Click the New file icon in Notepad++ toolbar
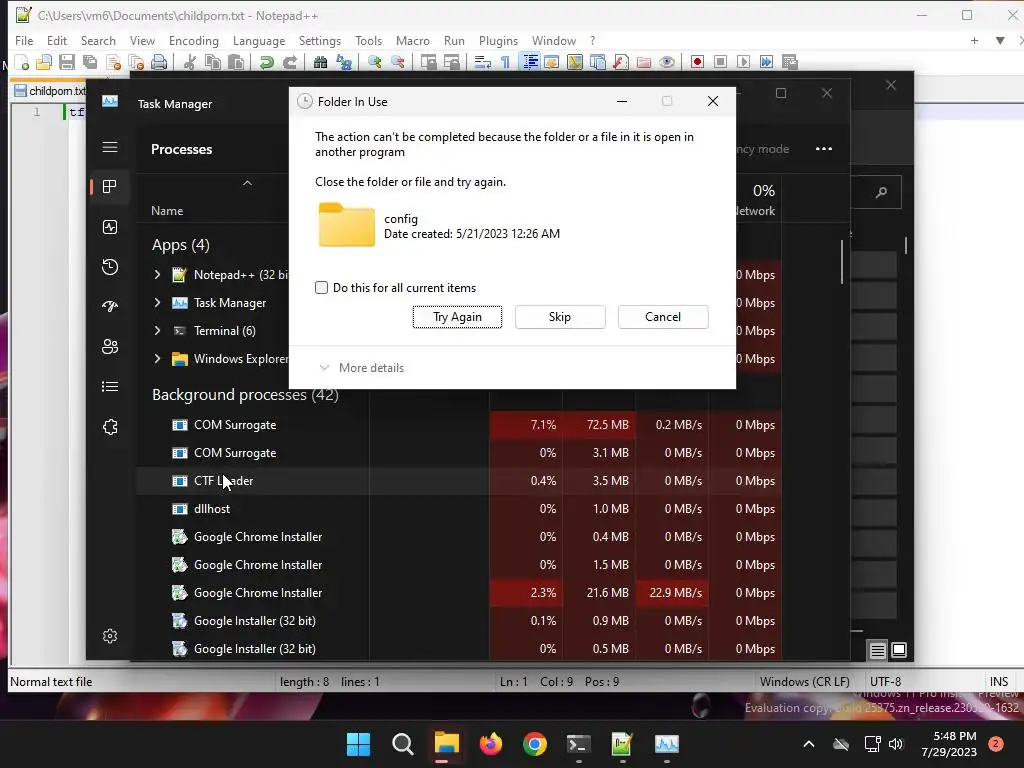The image size is (1024, 768). click(x=22, y=62)
